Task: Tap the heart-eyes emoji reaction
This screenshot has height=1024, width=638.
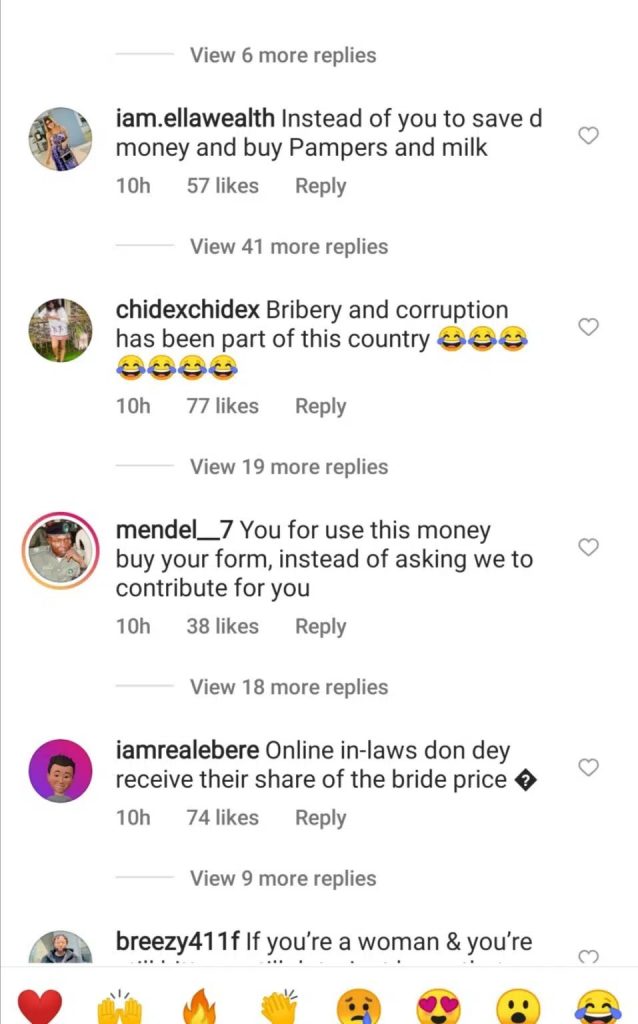Action: [439, 1005]
